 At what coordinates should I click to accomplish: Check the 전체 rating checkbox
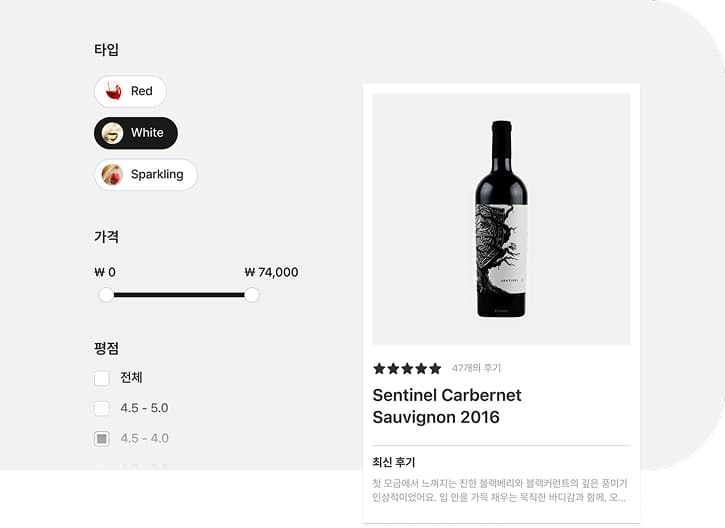(x=102, y=378)
